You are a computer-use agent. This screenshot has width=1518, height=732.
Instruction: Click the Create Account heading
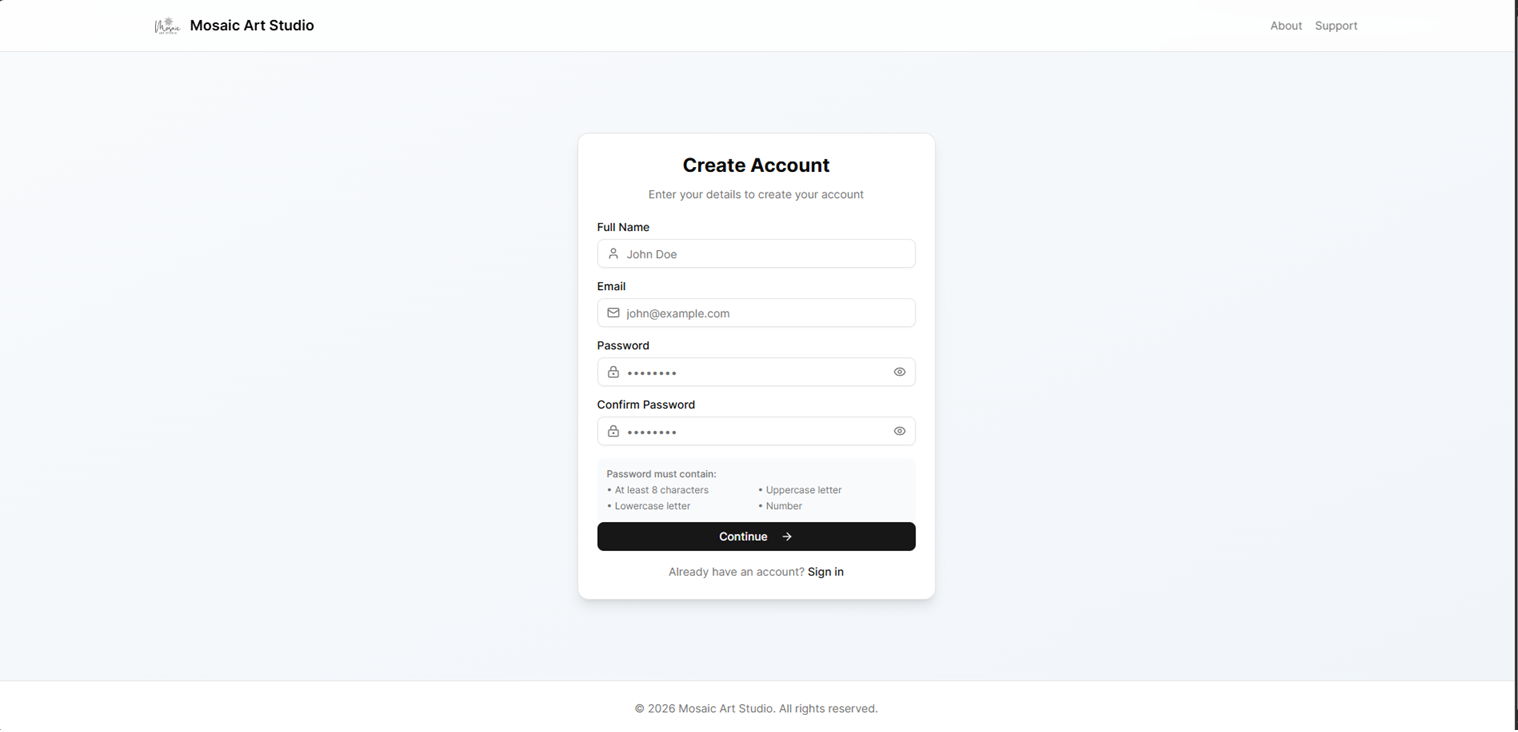[756, 164]
